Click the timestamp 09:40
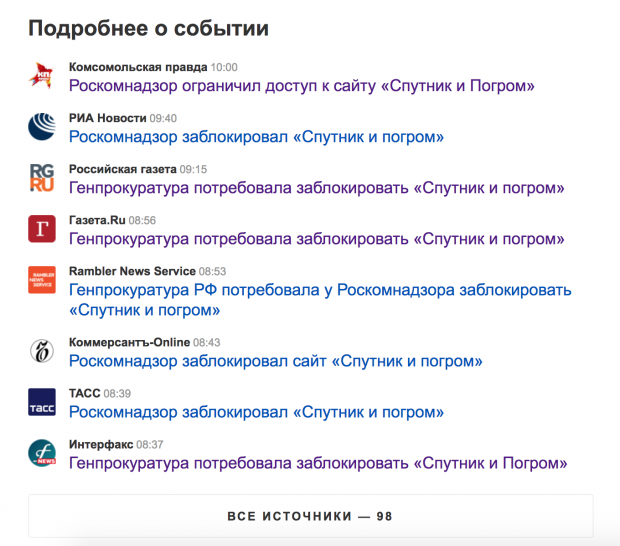620x546 pixels. point(163,119)
